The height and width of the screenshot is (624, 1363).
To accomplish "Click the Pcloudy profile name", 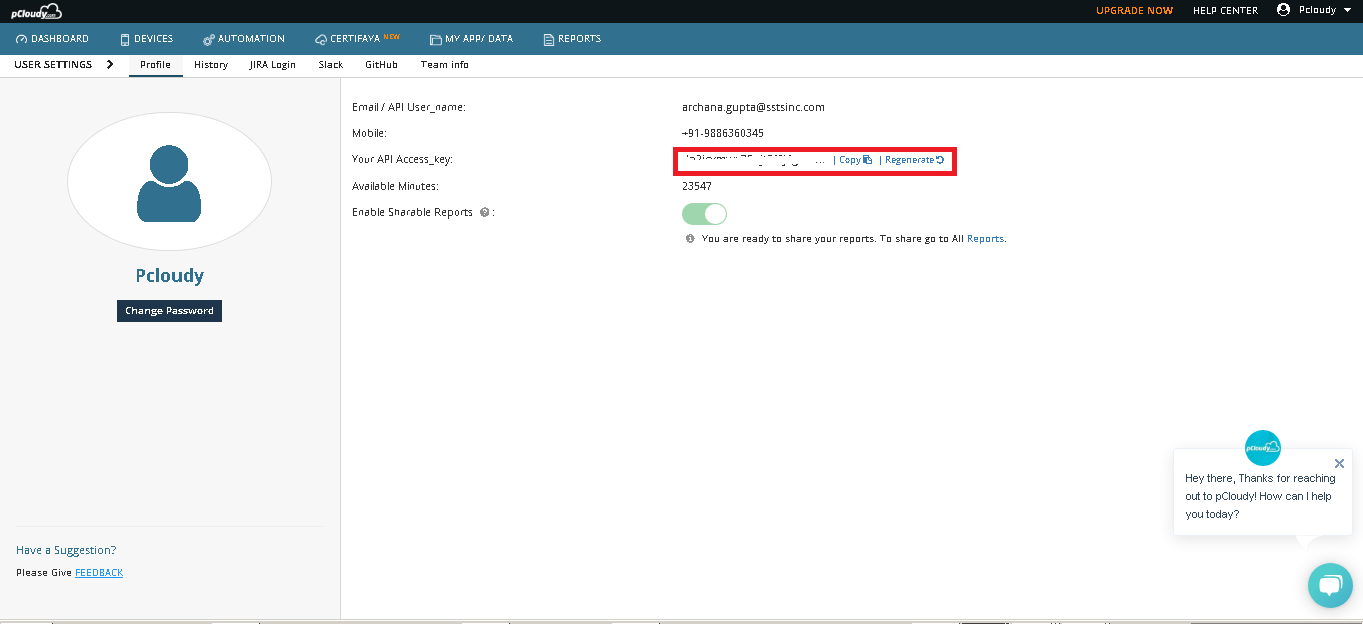I will tap(169, 276).
